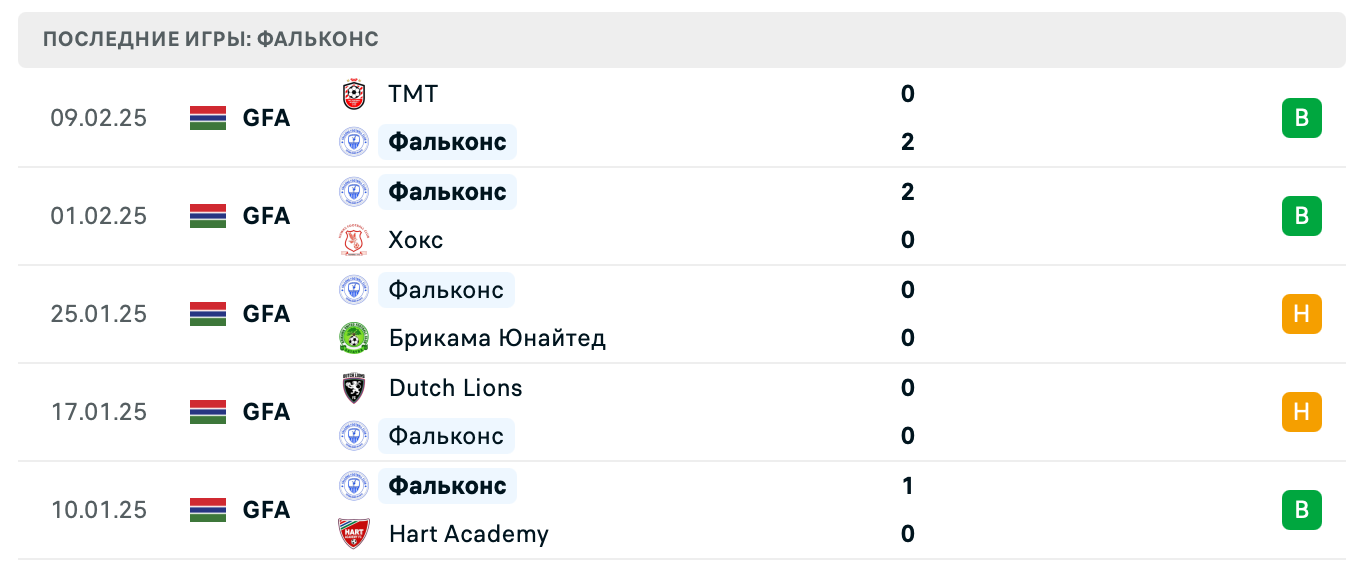
Task: Click the Hawks (Хокс) team crest
Action: [x=354, y=241]
